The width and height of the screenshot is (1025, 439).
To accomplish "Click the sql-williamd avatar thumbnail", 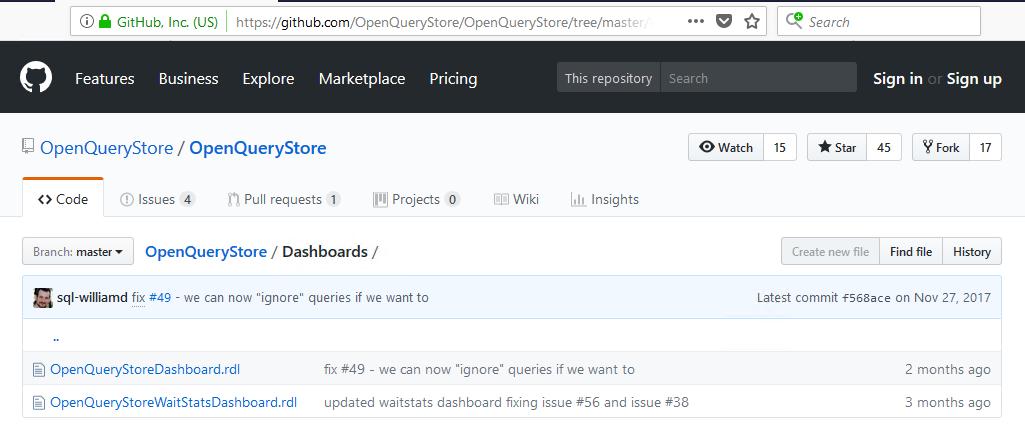I will click(x=43, y=297).
